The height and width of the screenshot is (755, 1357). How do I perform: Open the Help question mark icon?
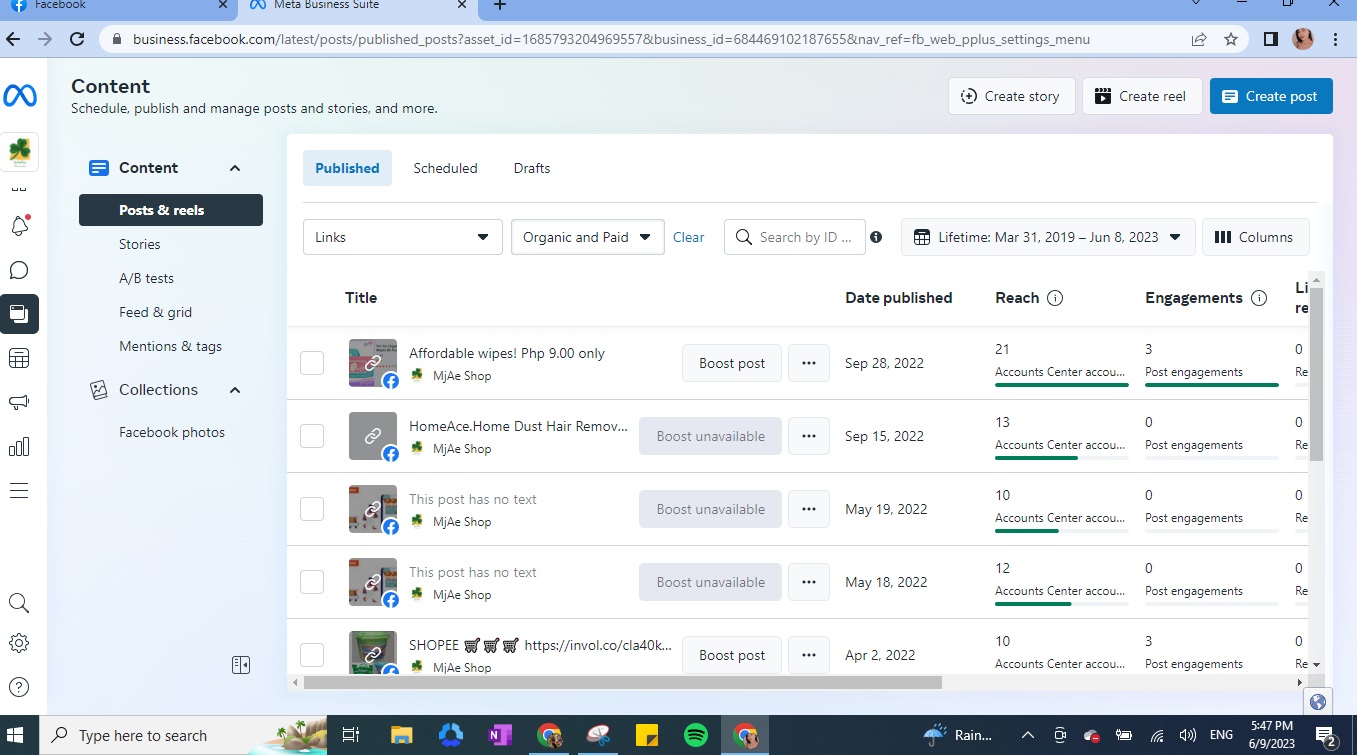19,687
